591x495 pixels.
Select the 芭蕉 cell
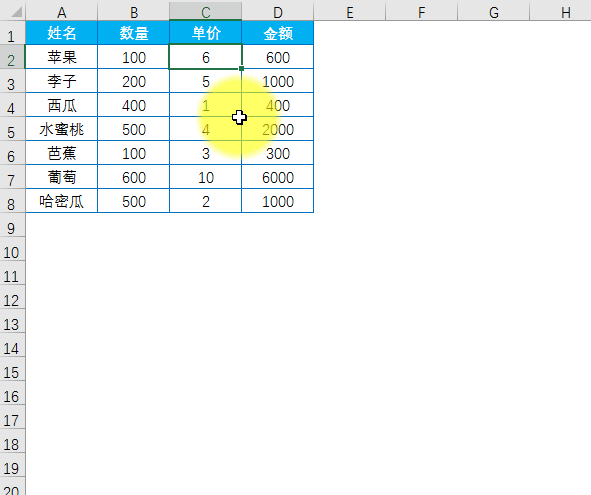(61, 153)
